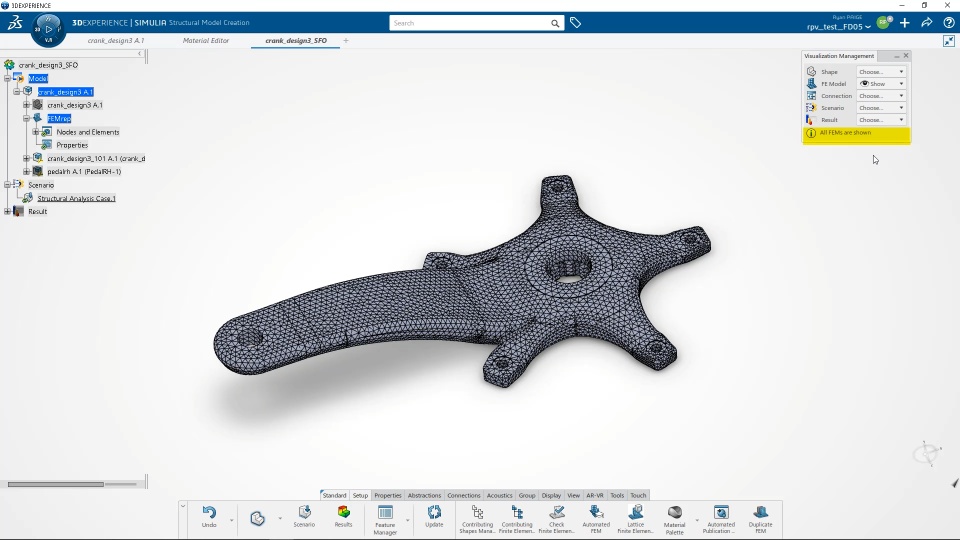Screen dimensions: 960x540
Task: Open the Feature Manager dropdown arrow
Action: click(x=408, y=519)
